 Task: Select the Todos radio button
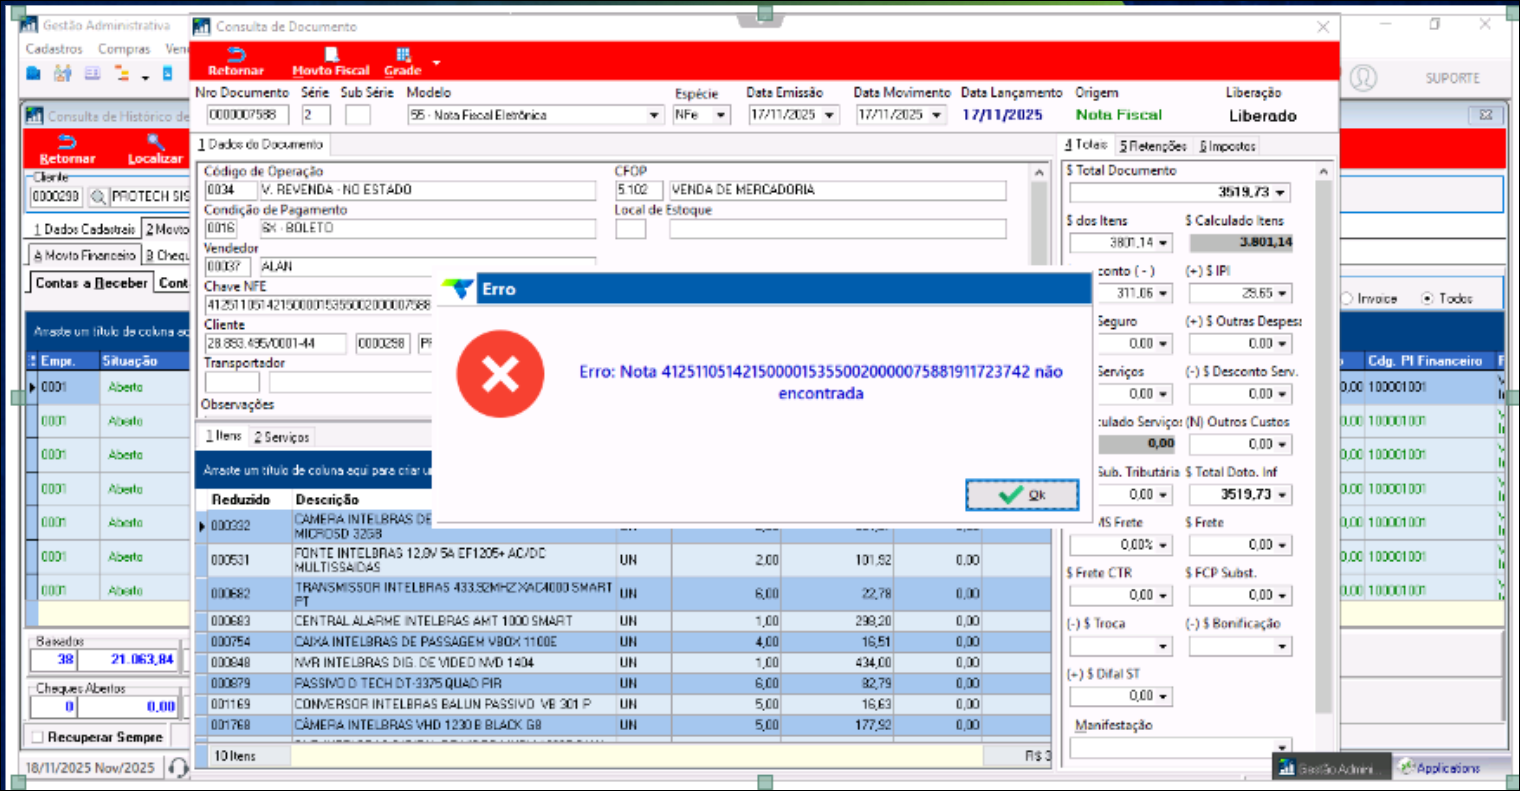pyautogui.click(x=1427, y=299)
